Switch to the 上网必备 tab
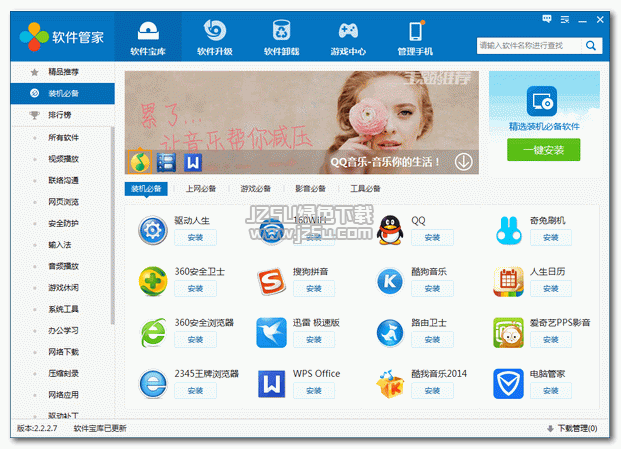 click(x=201, y=188)
